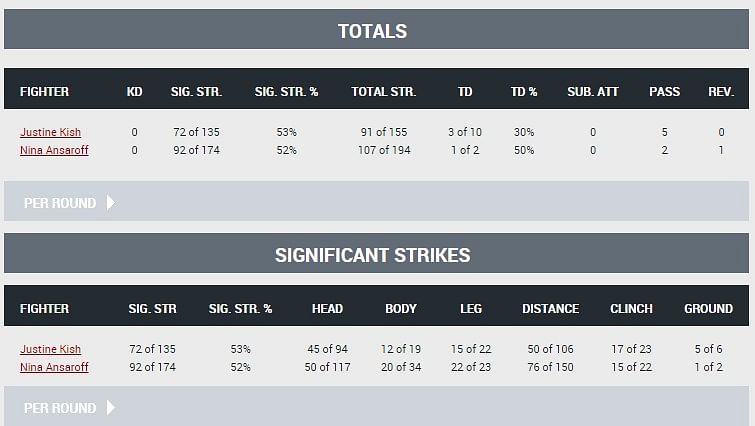The width and height of the screenshot is (755, 426).
Task: Click the arrow icon beside Per Round under Significant Strikes
Action: coord(110,408)
